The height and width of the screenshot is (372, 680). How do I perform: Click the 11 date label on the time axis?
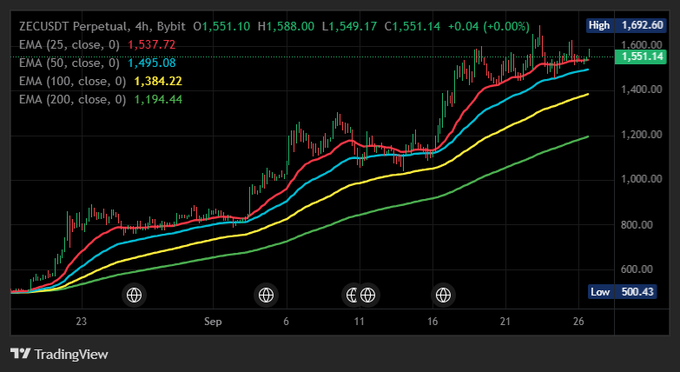tap(359, 322)
